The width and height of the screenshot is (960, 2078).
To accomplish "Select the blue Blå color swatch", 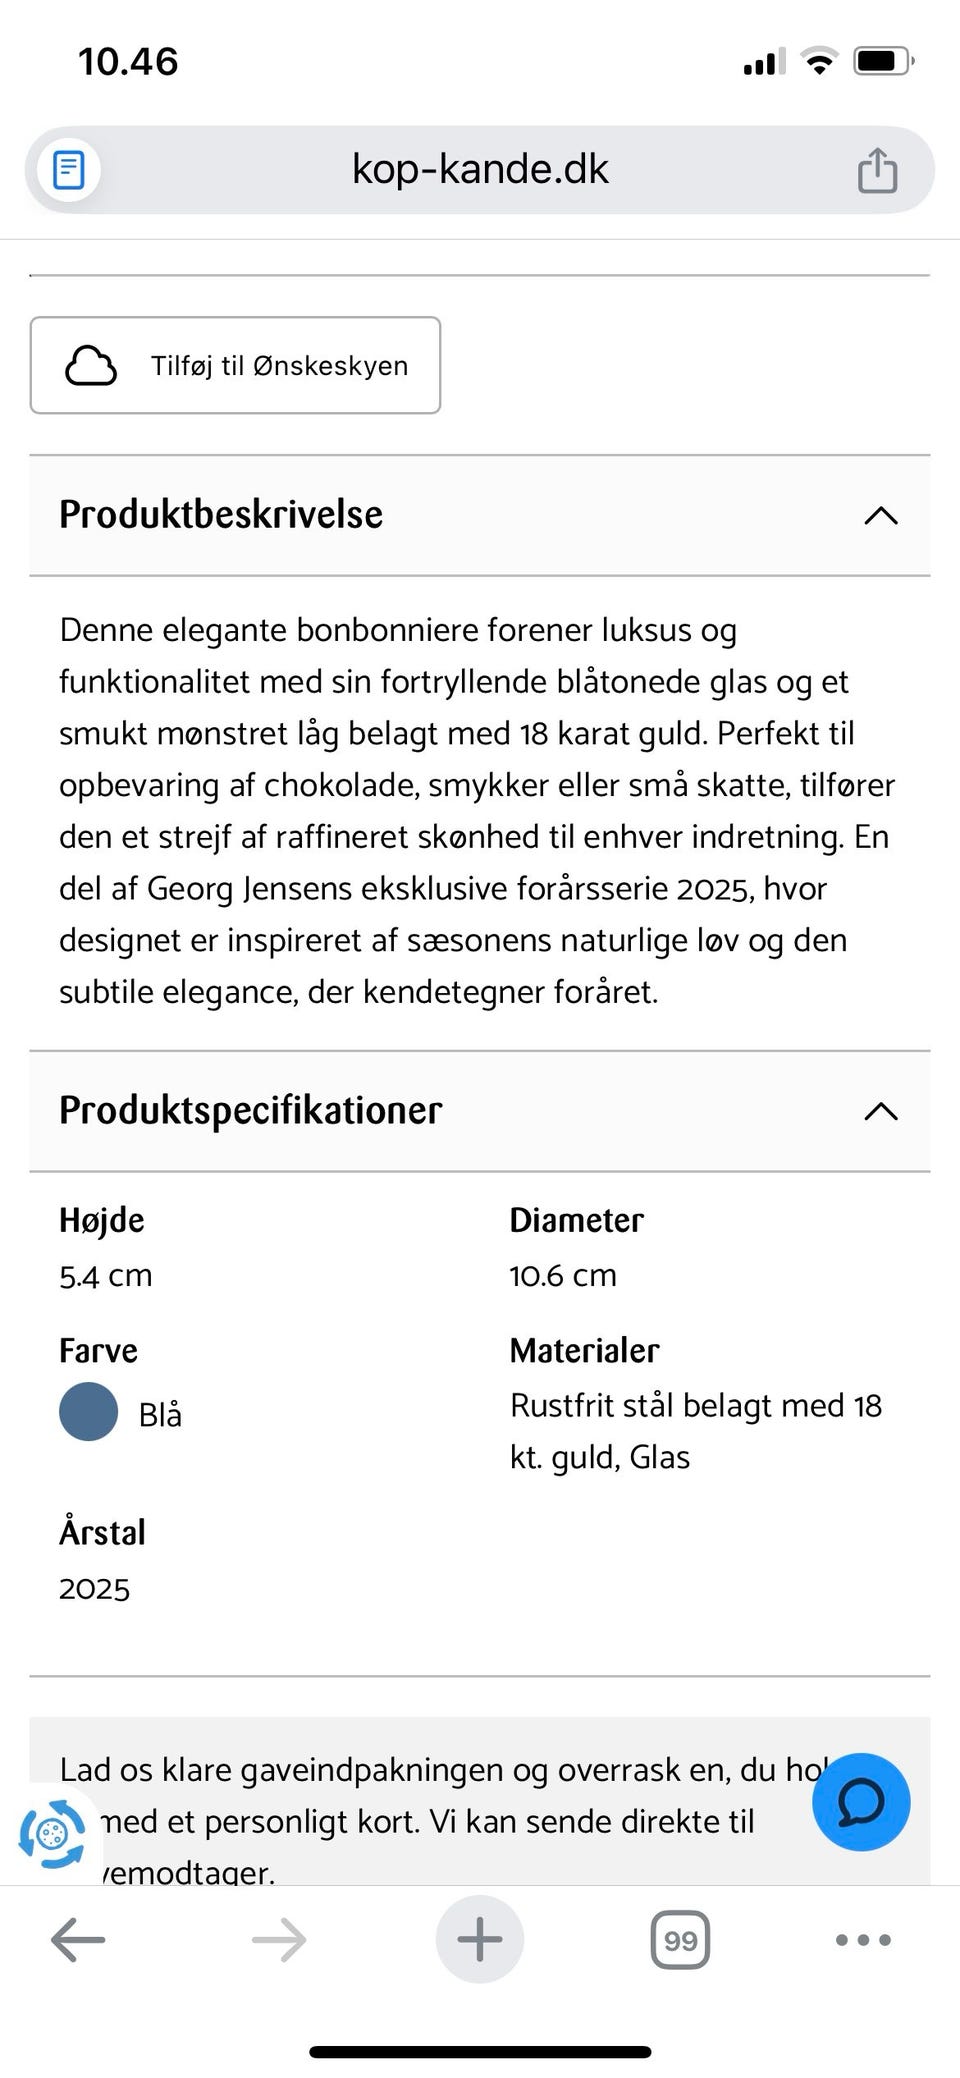I will (89, 1412).
